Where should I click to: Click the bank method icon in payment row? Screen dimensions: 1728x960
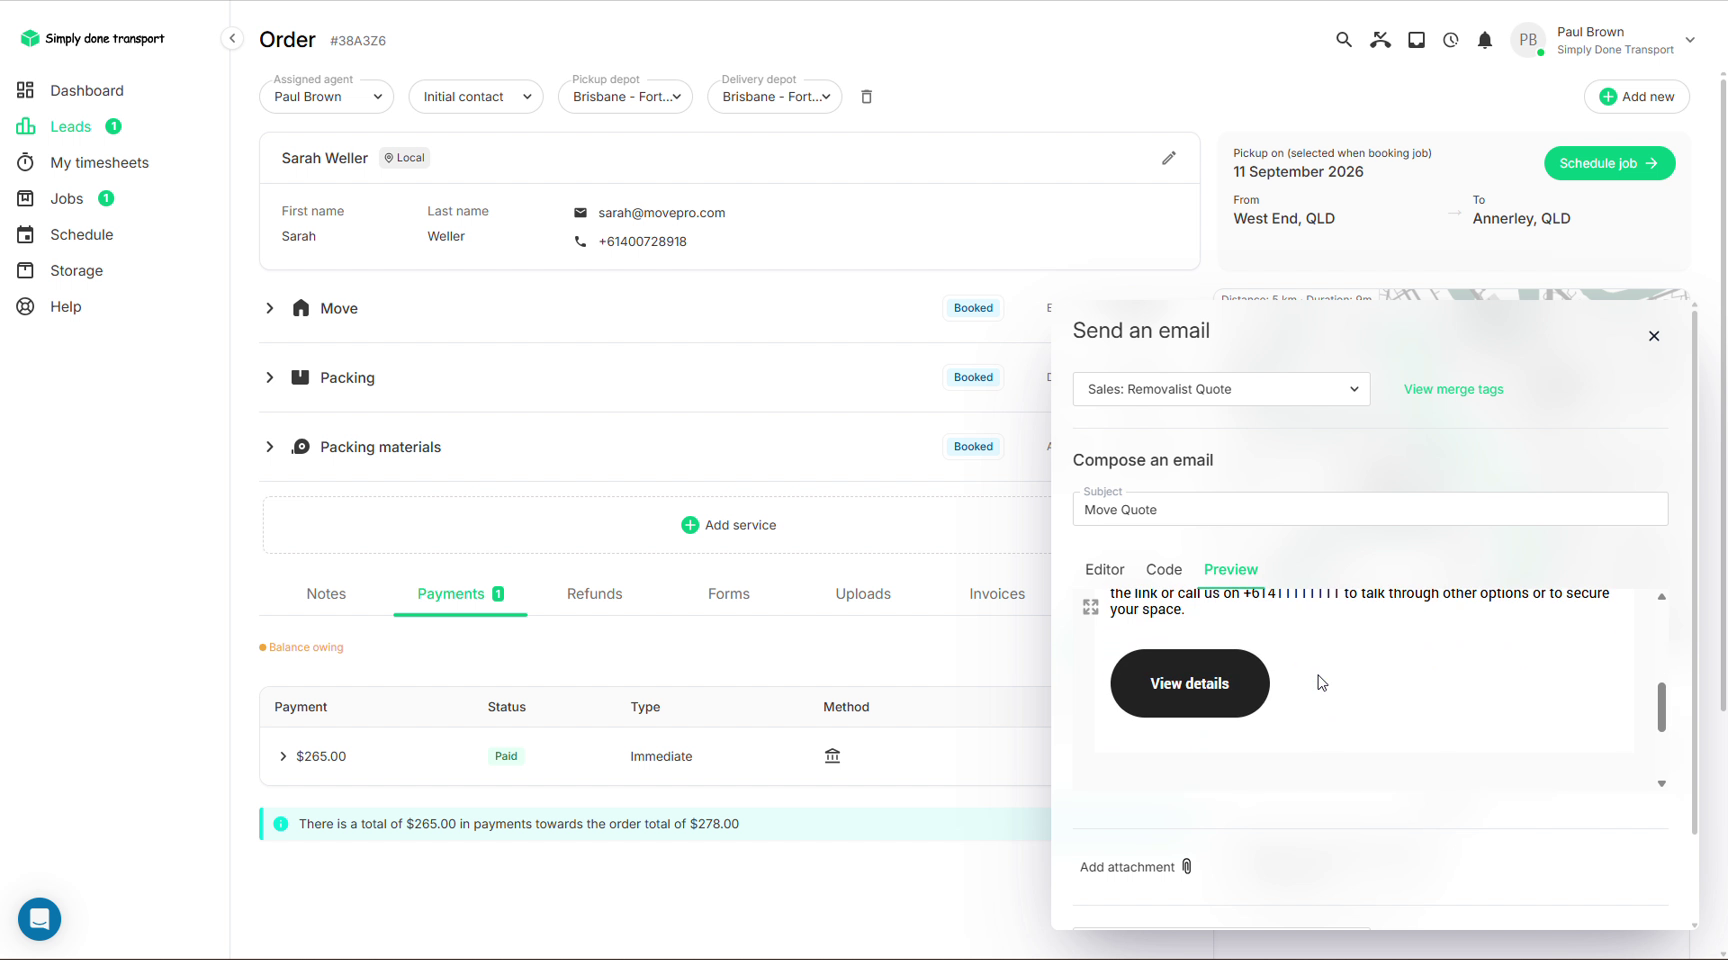click(832, 756)
